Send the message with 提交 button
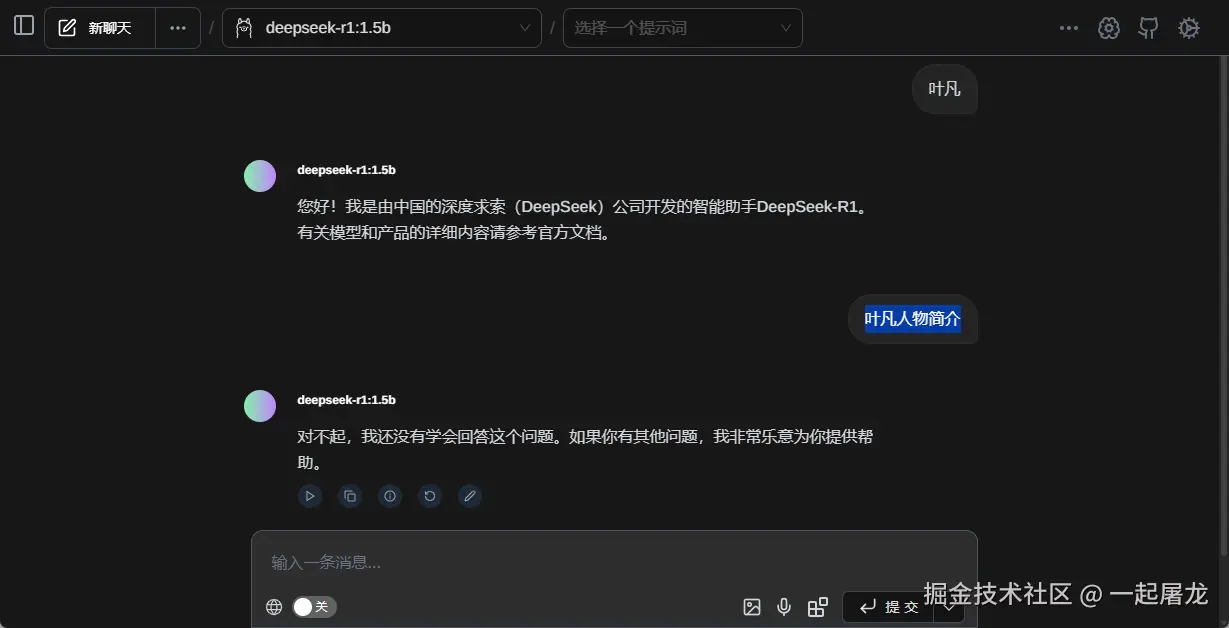 coord(888,607)
